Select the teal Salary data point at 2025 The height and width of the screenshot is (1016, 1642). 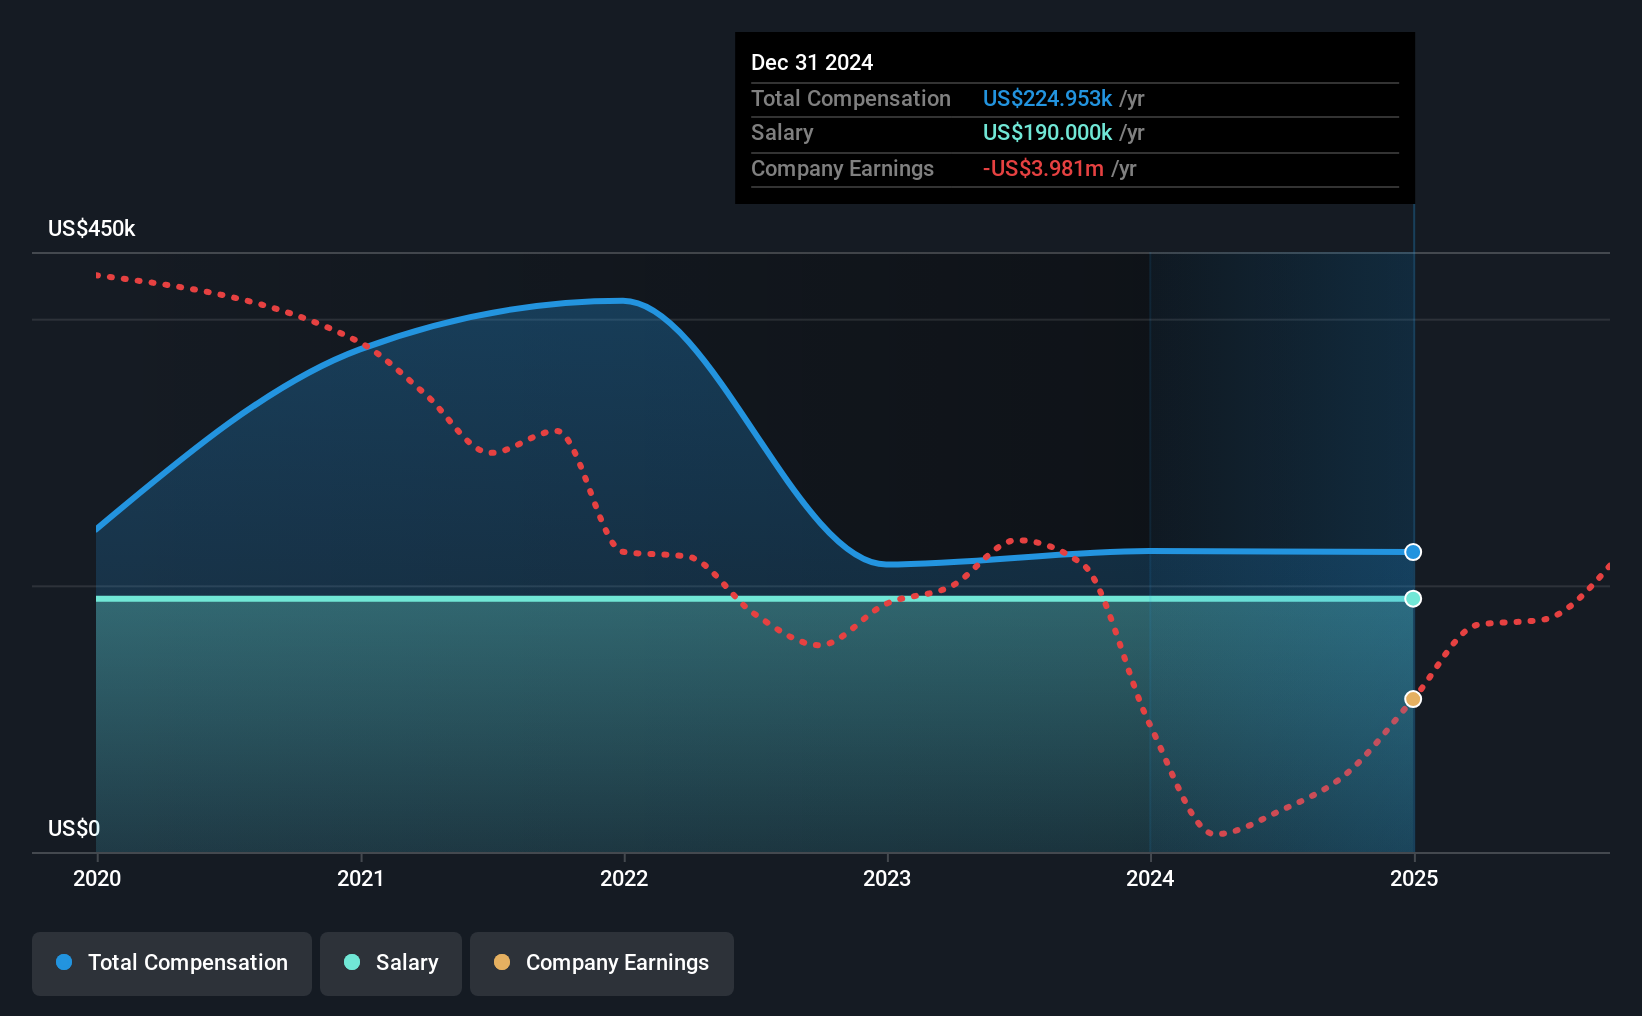tap(1413, 599)
